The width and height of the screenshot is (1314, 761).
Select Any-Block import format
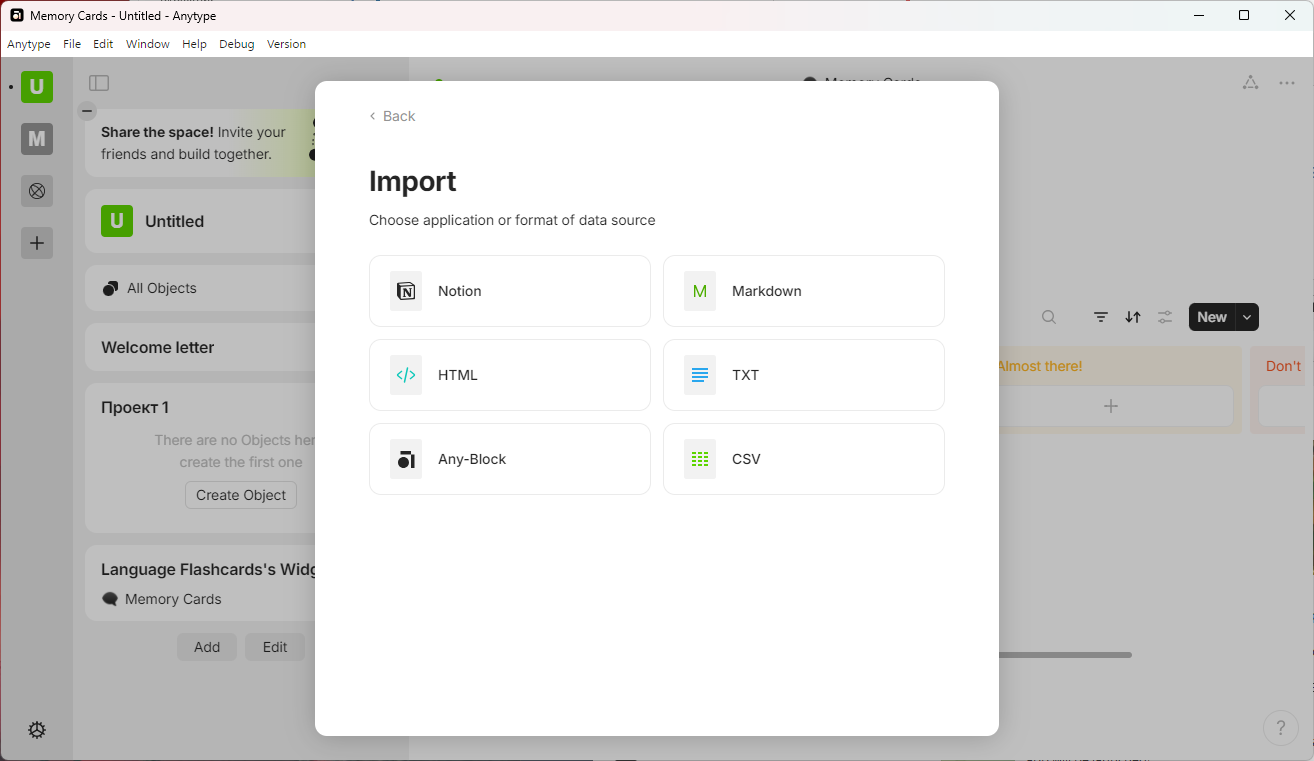[x=509, y=459]
